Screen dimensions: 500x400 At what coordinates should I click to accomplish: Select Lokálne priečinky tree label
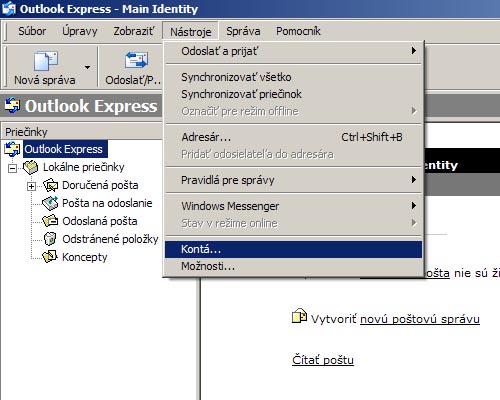[84, 167]
